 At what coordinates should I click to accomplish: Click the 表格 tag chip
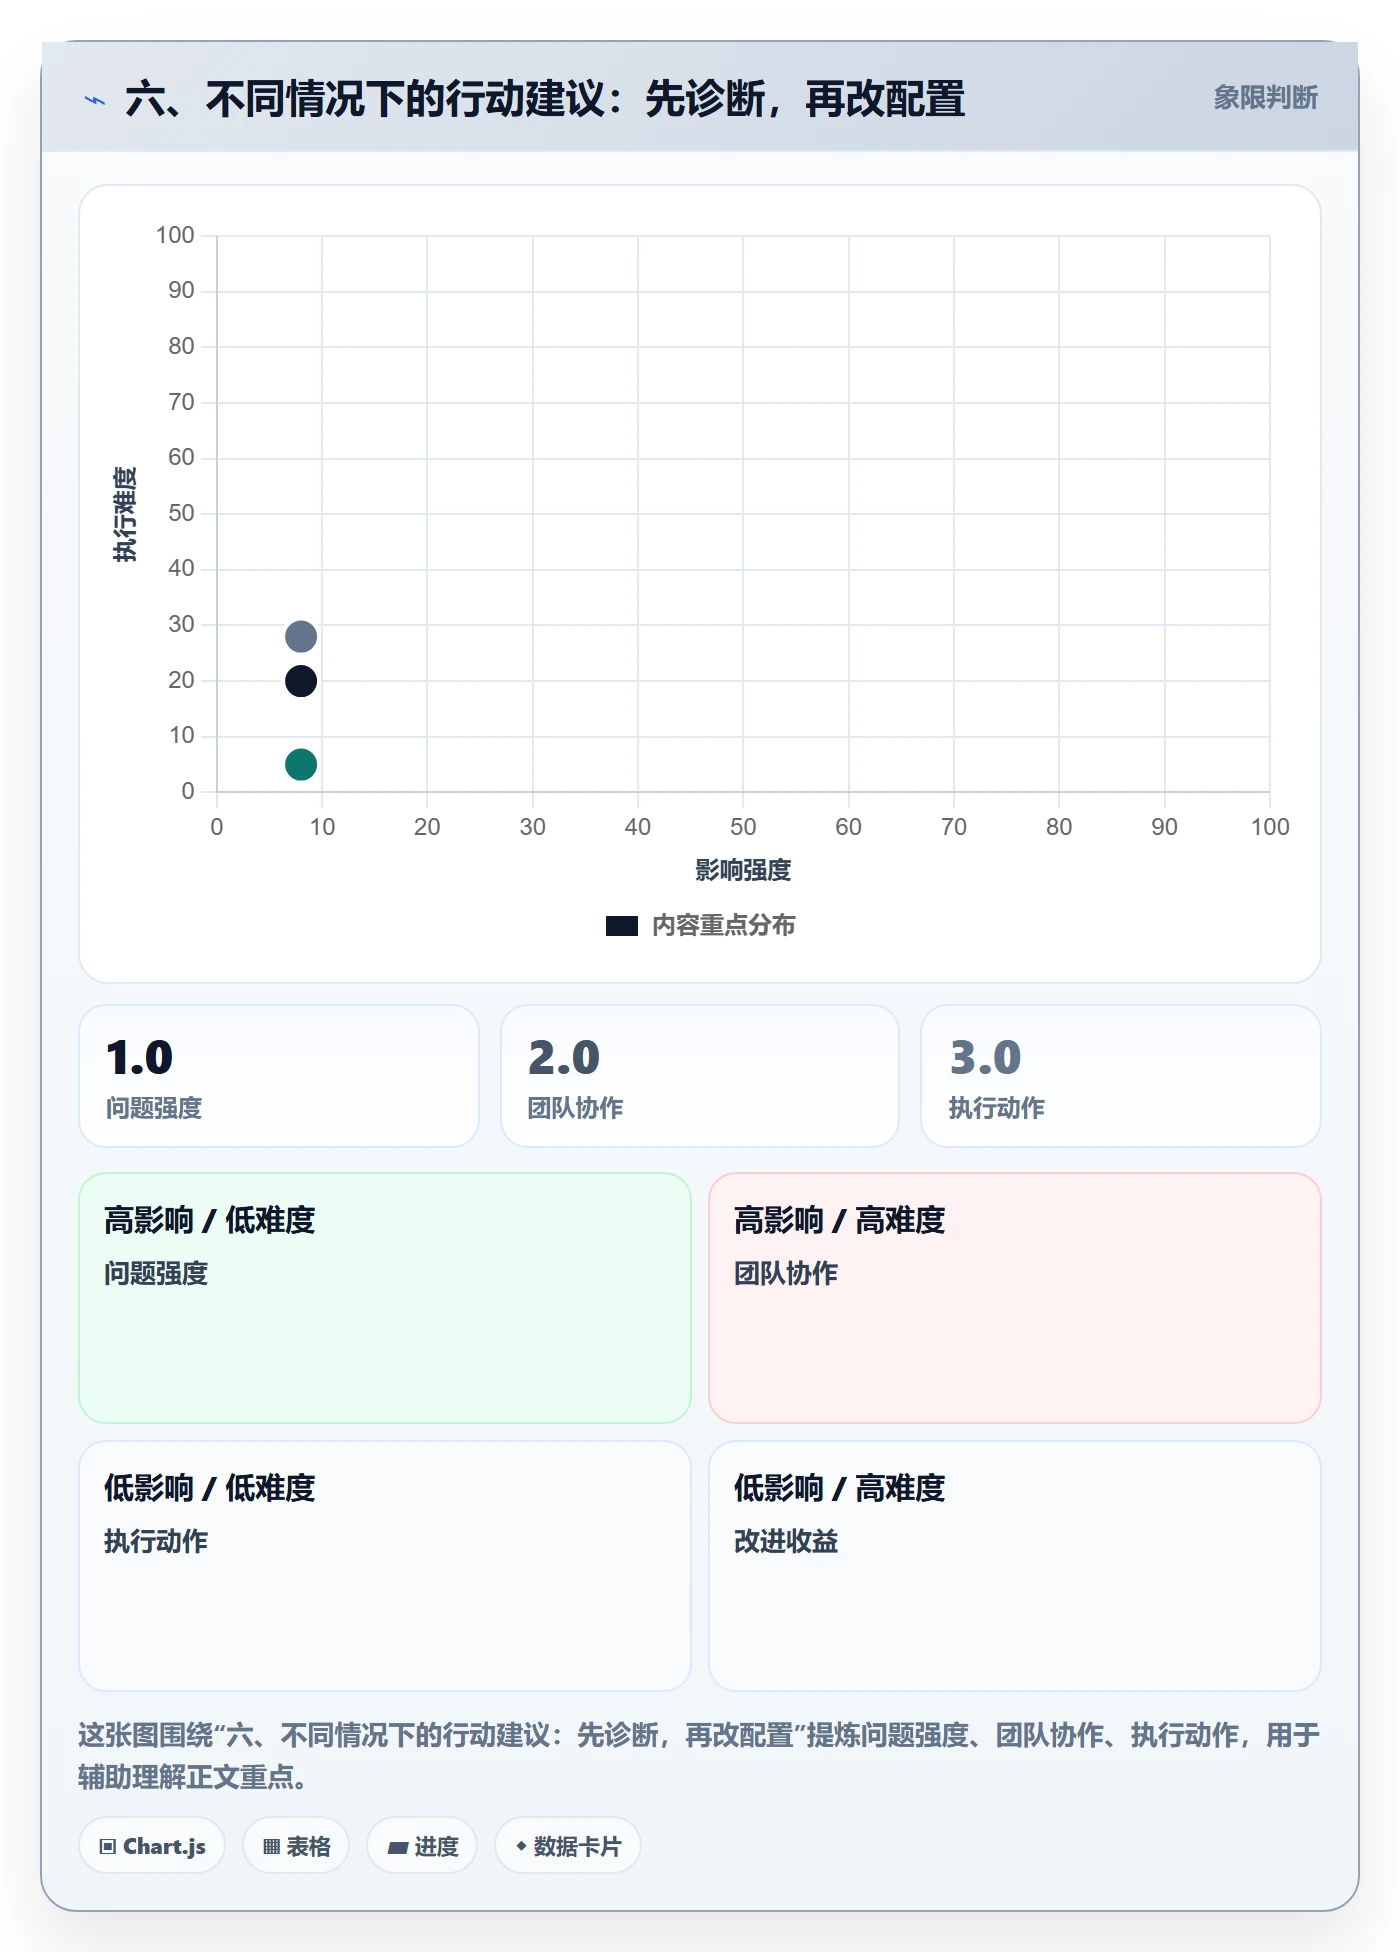tap(296, 1846)
